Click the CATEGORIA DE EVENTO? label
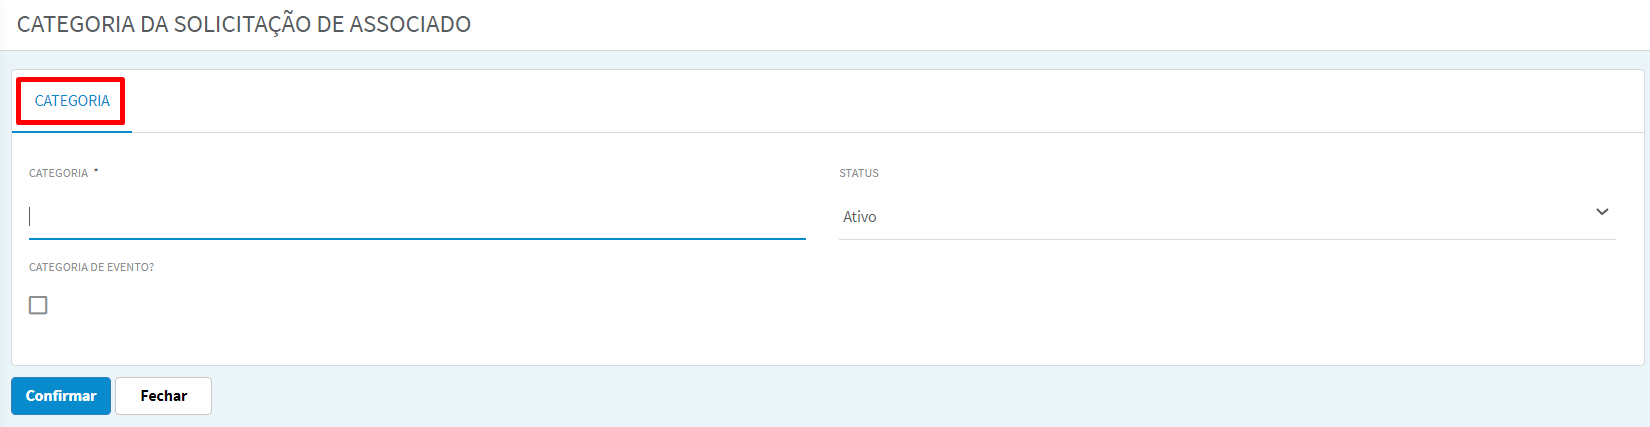The image size is (1650, 427). [91, 267]
